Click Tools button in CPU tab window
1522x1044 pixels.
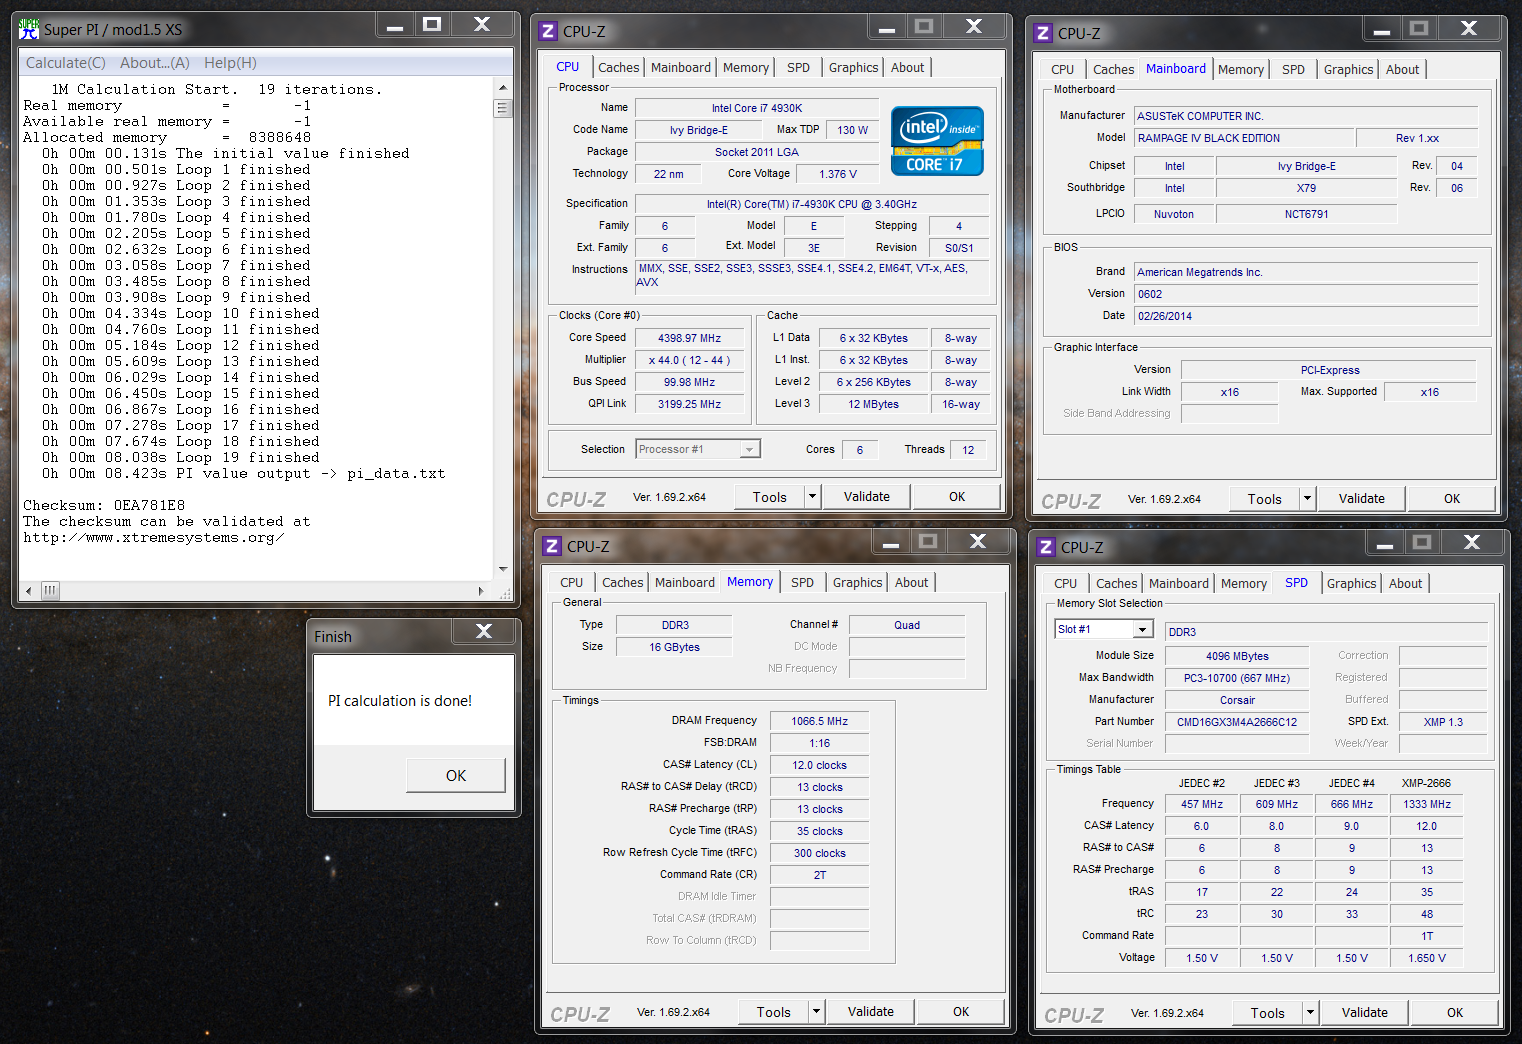pyautogui.click(x=770, y=496)
